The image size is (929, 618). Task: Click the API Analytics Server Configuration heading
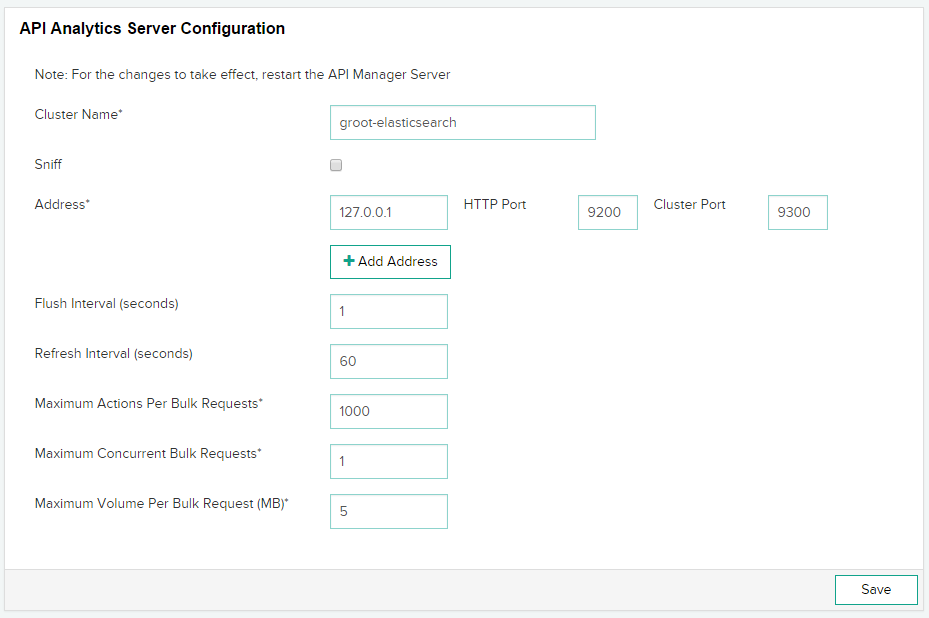152,29
